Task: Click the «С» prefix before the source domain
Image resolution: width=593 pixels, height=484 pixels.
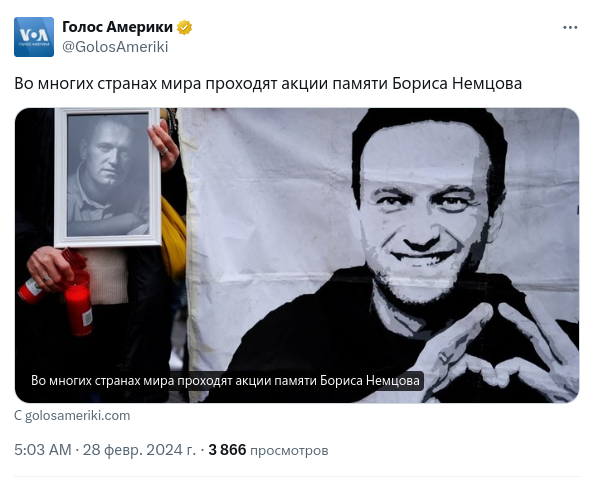Action: coord(18,416)
